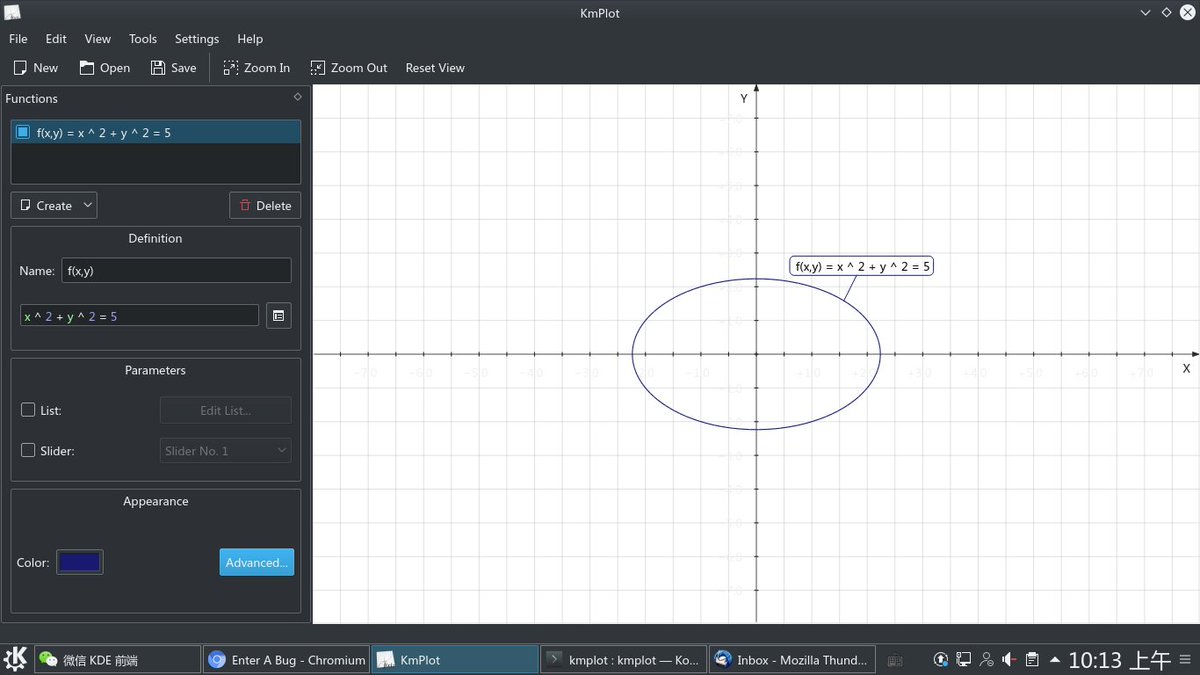1200x675 pixels.
Task: Click the keyboard layout tray icon
Action: [895, 660]
